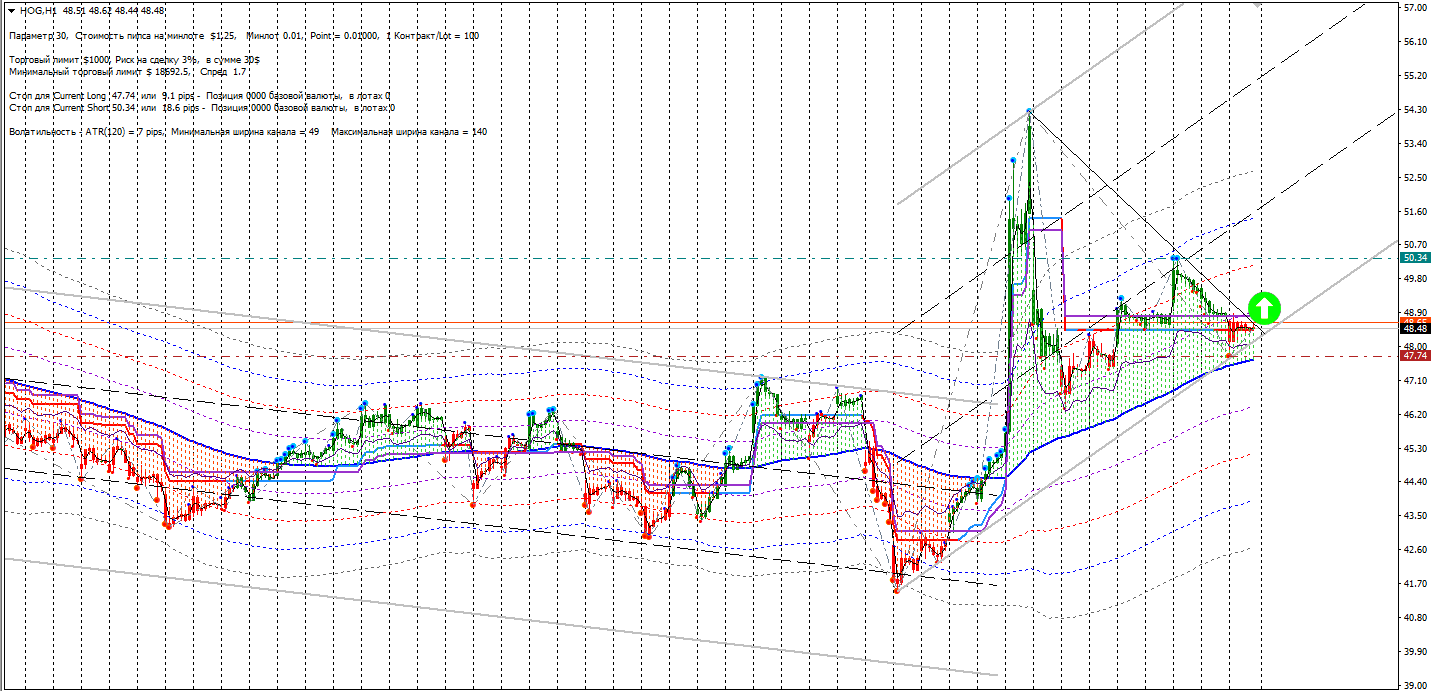Click the blue dot marker at chart peak
Viewport: 1434px width, 691px height.
[1029, 112]
